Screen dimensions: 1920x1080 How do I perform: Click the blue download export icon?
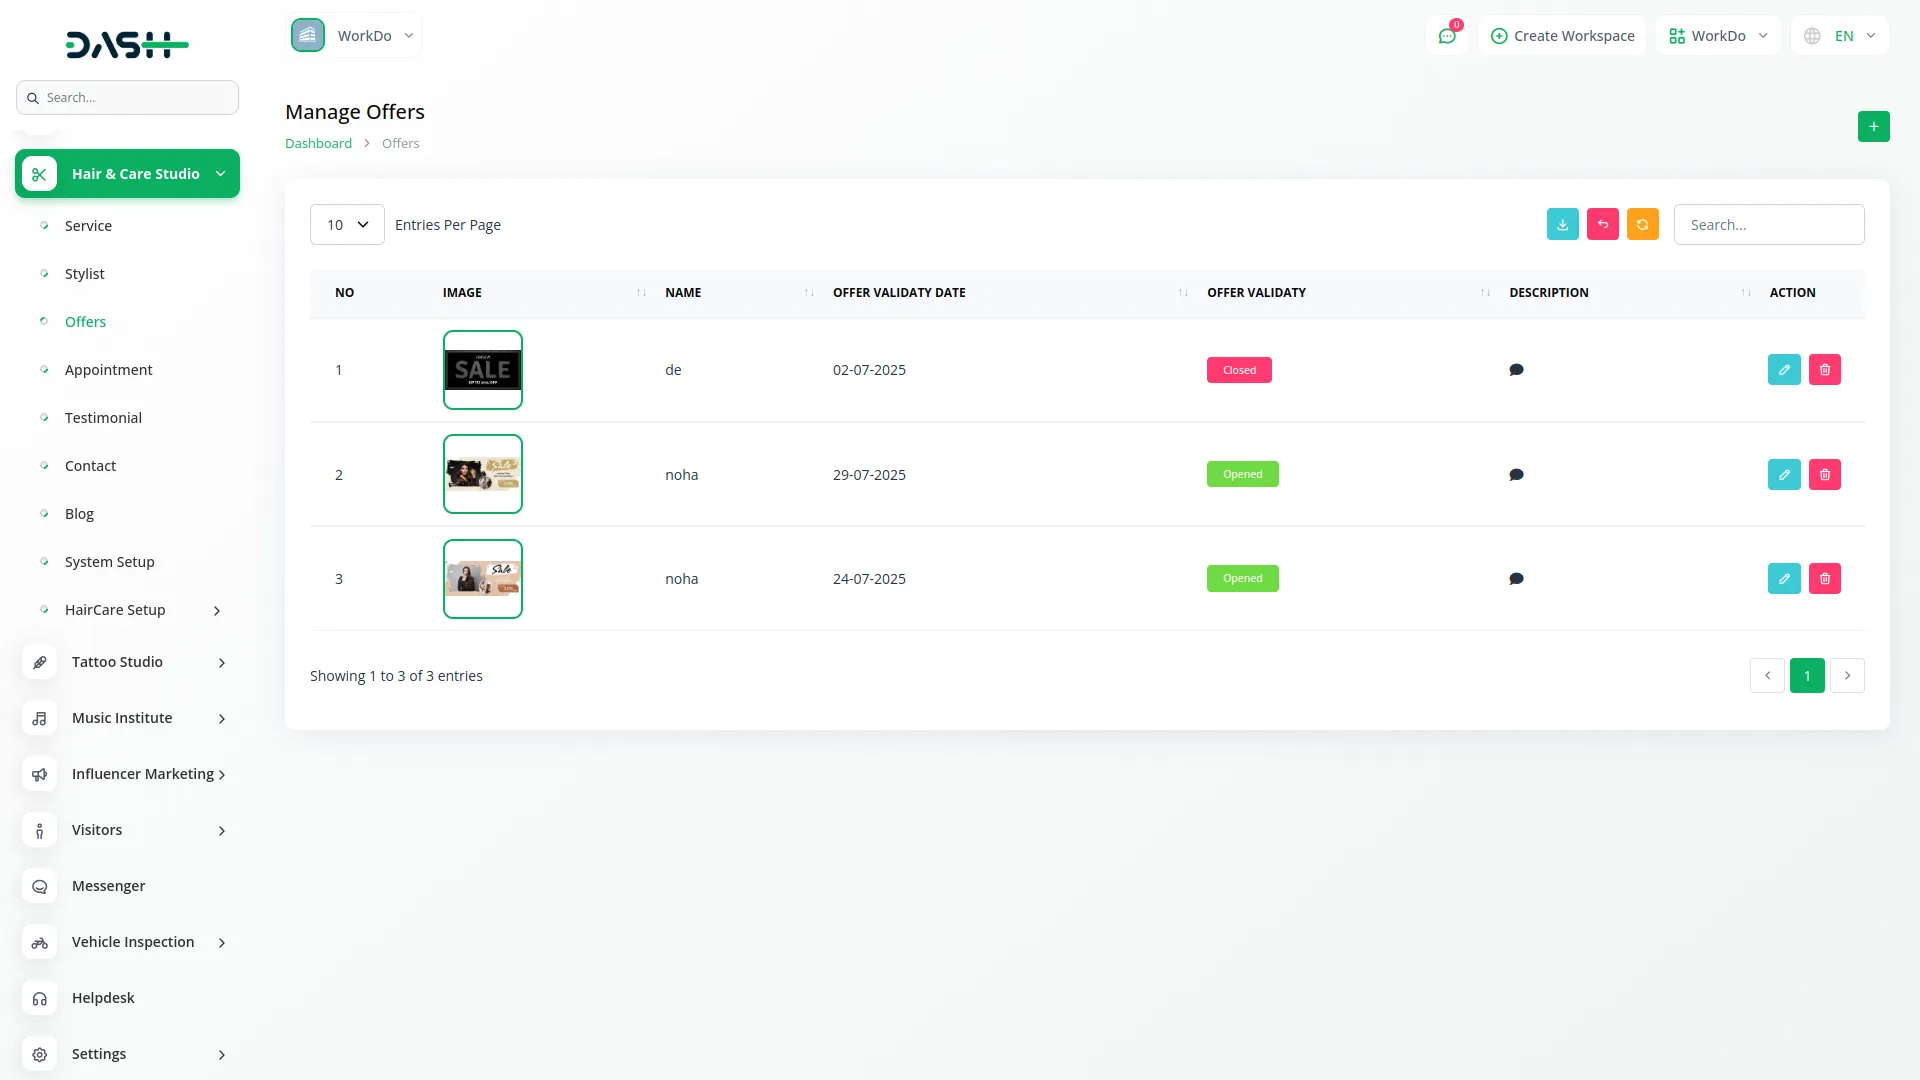tap(1562, 225)
